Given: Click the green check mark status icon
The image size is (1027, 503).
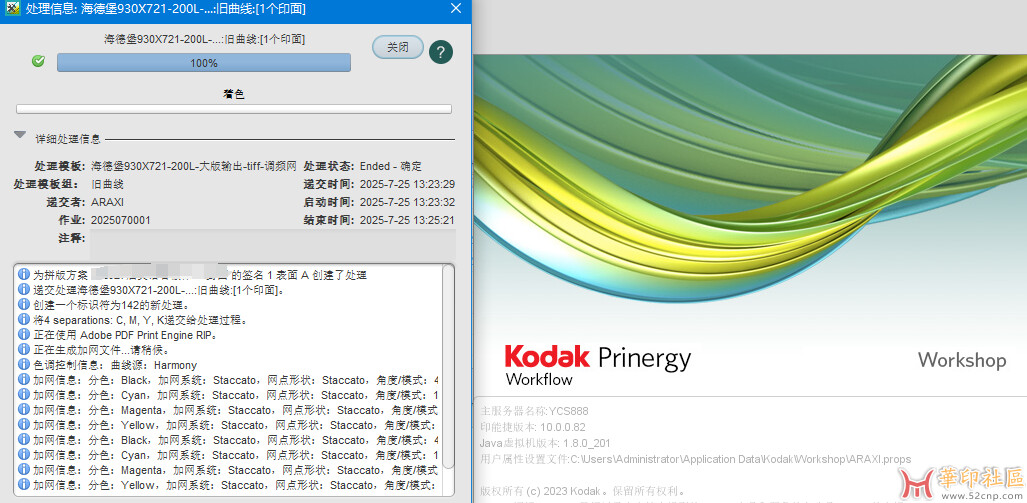Looking at the screenshot, I should pyautogui.click(x=39, y=61).
